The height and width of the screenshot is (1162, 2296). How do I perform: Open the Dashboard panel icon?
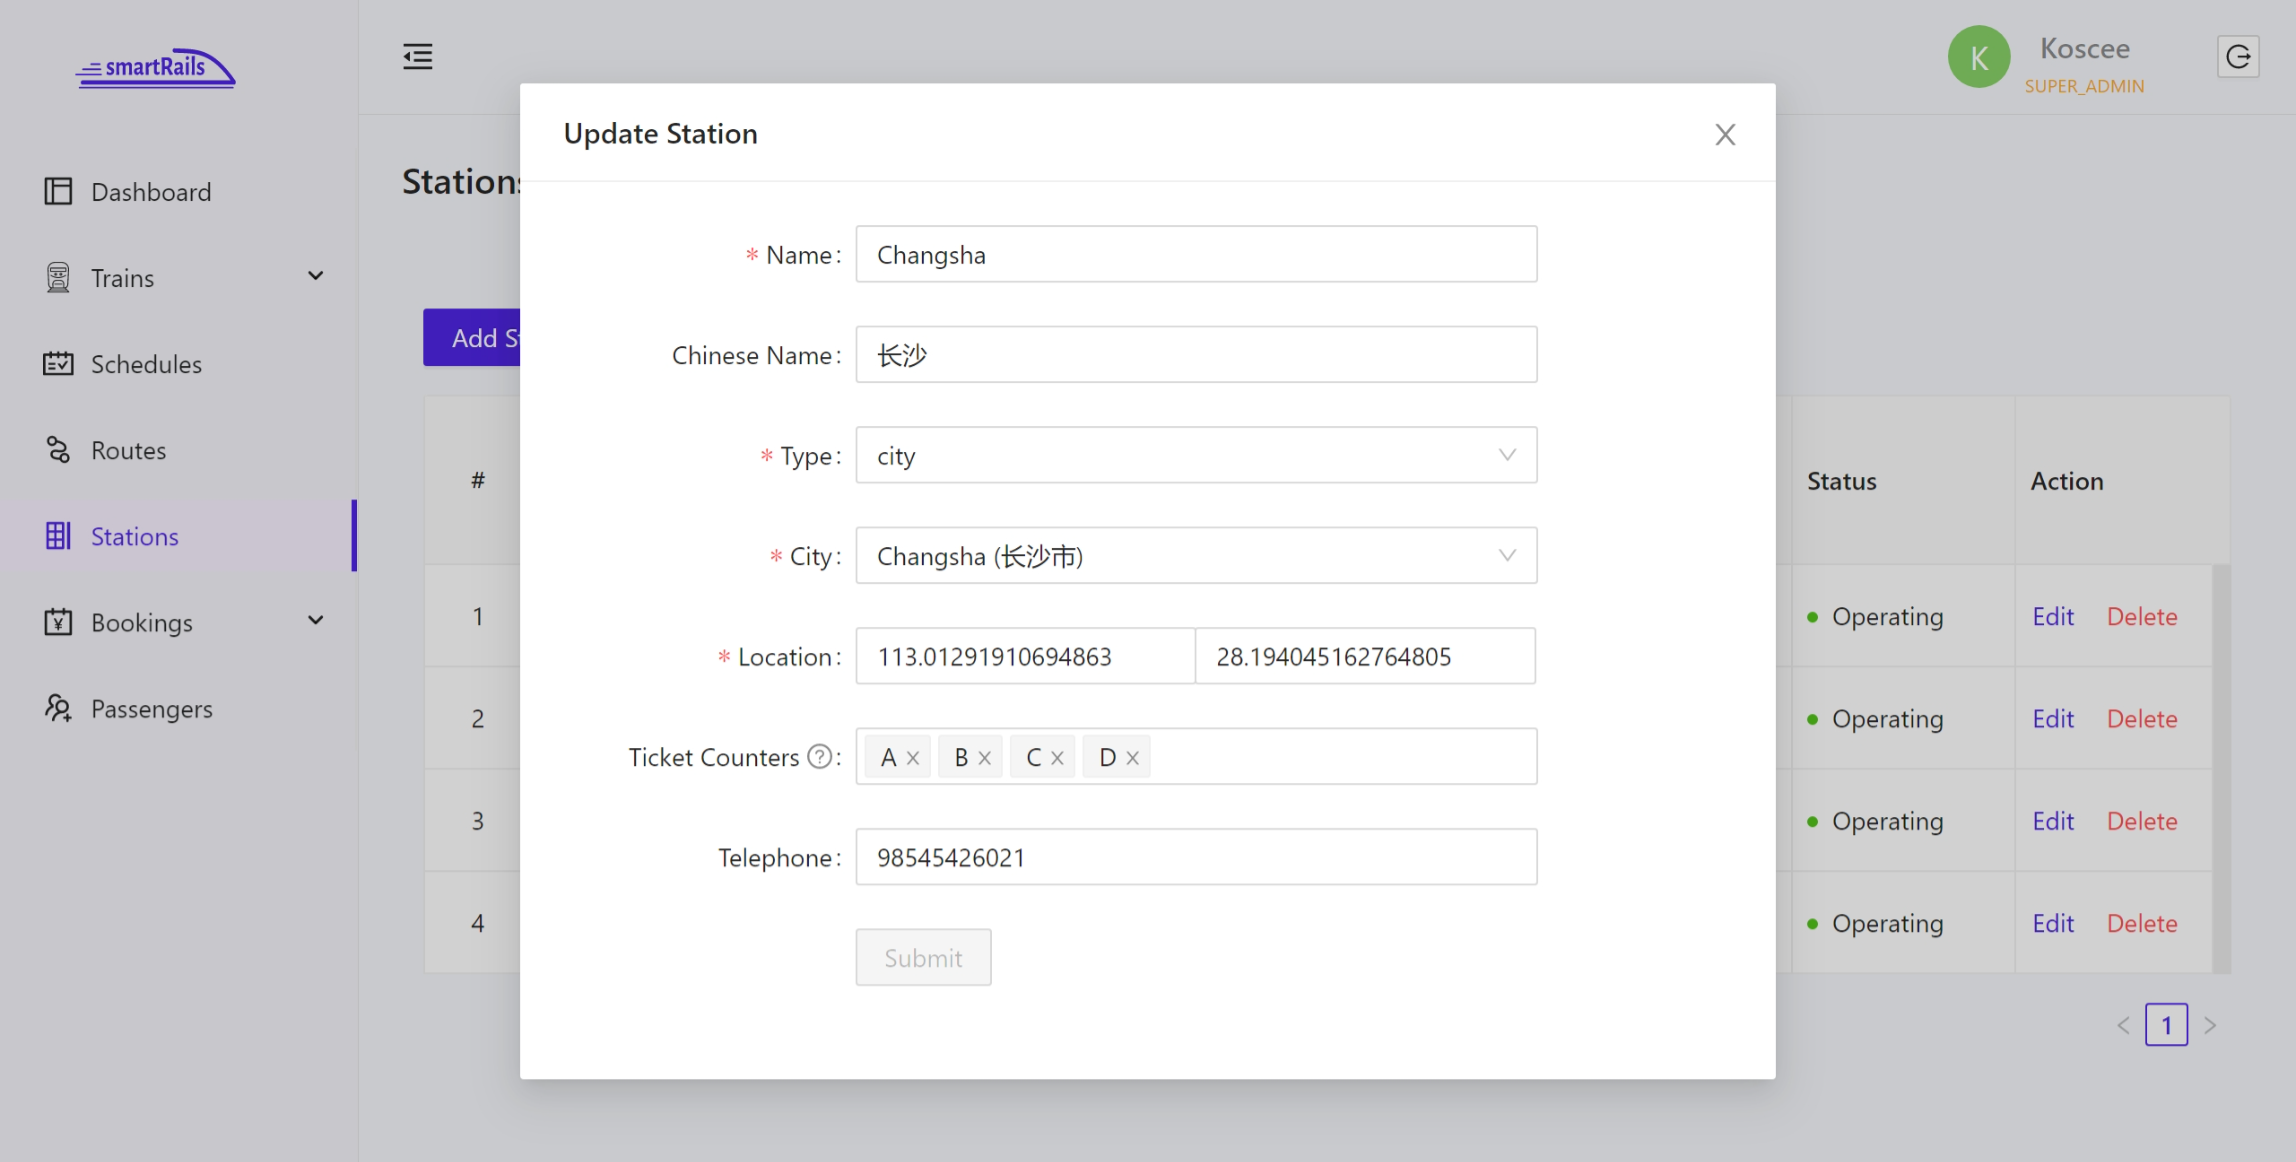[x=59, y=190]
